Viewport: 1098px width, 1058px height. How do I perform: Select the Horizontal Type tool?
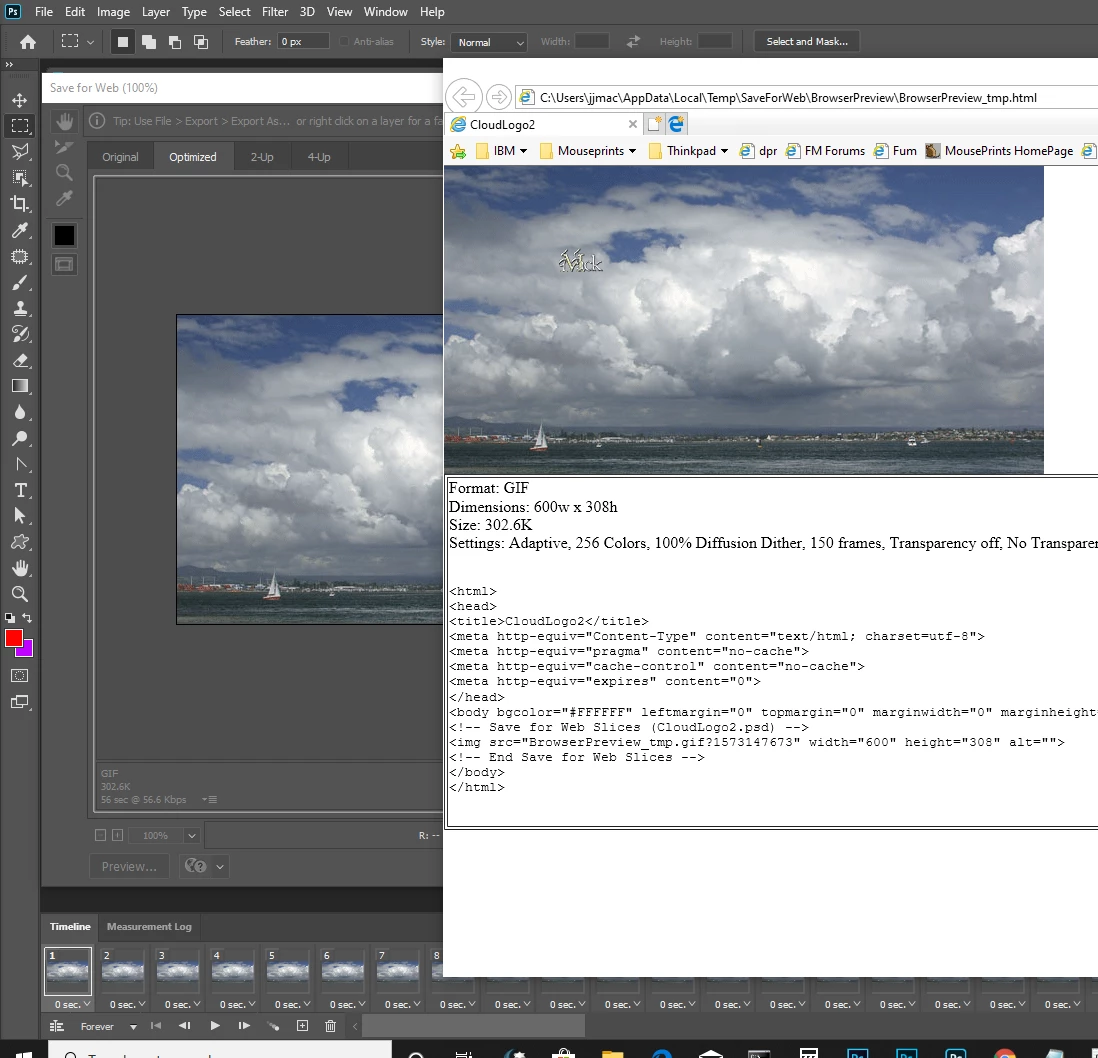(20, 490)
